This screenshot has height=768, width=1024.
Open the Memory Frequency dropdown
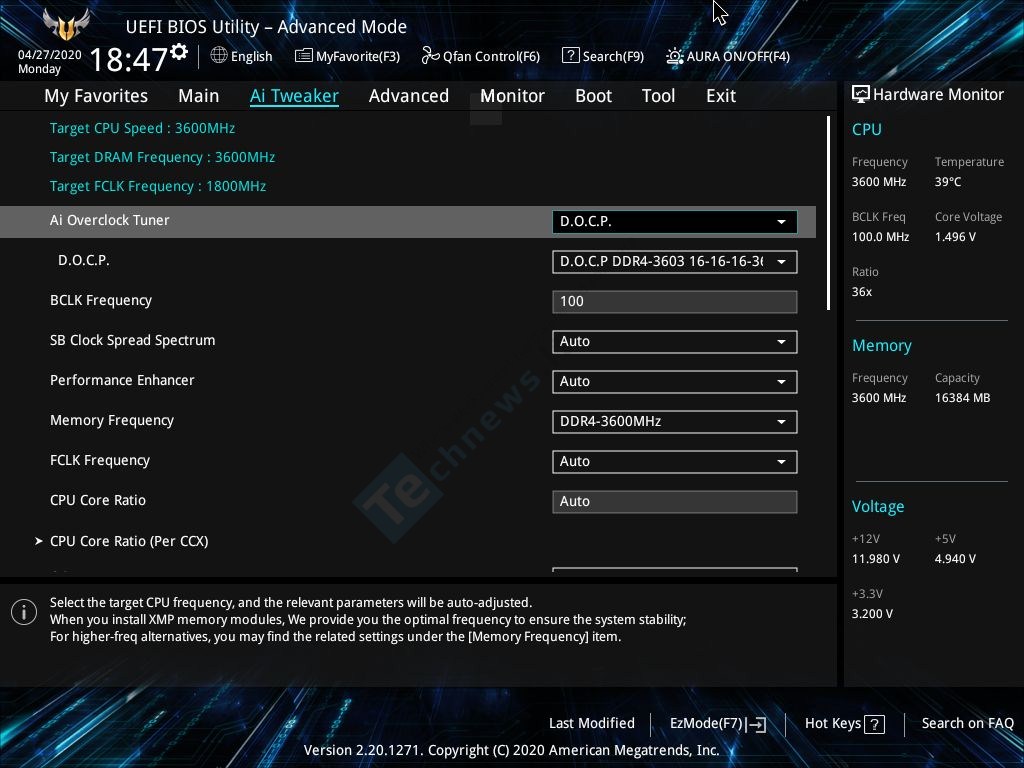click(x=675, y=421)
